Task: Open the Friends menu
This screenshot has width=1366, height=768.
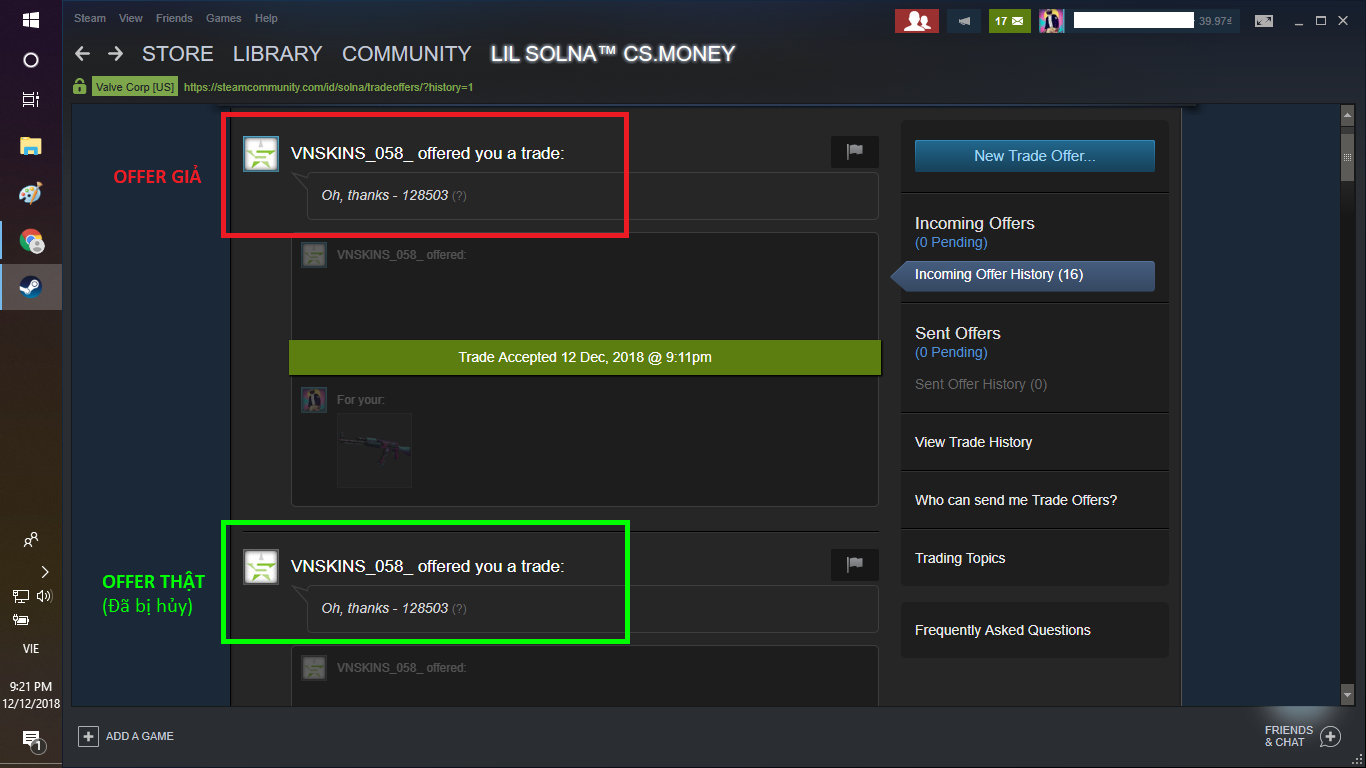Action: pyautogui.click(x=174, y=18)
